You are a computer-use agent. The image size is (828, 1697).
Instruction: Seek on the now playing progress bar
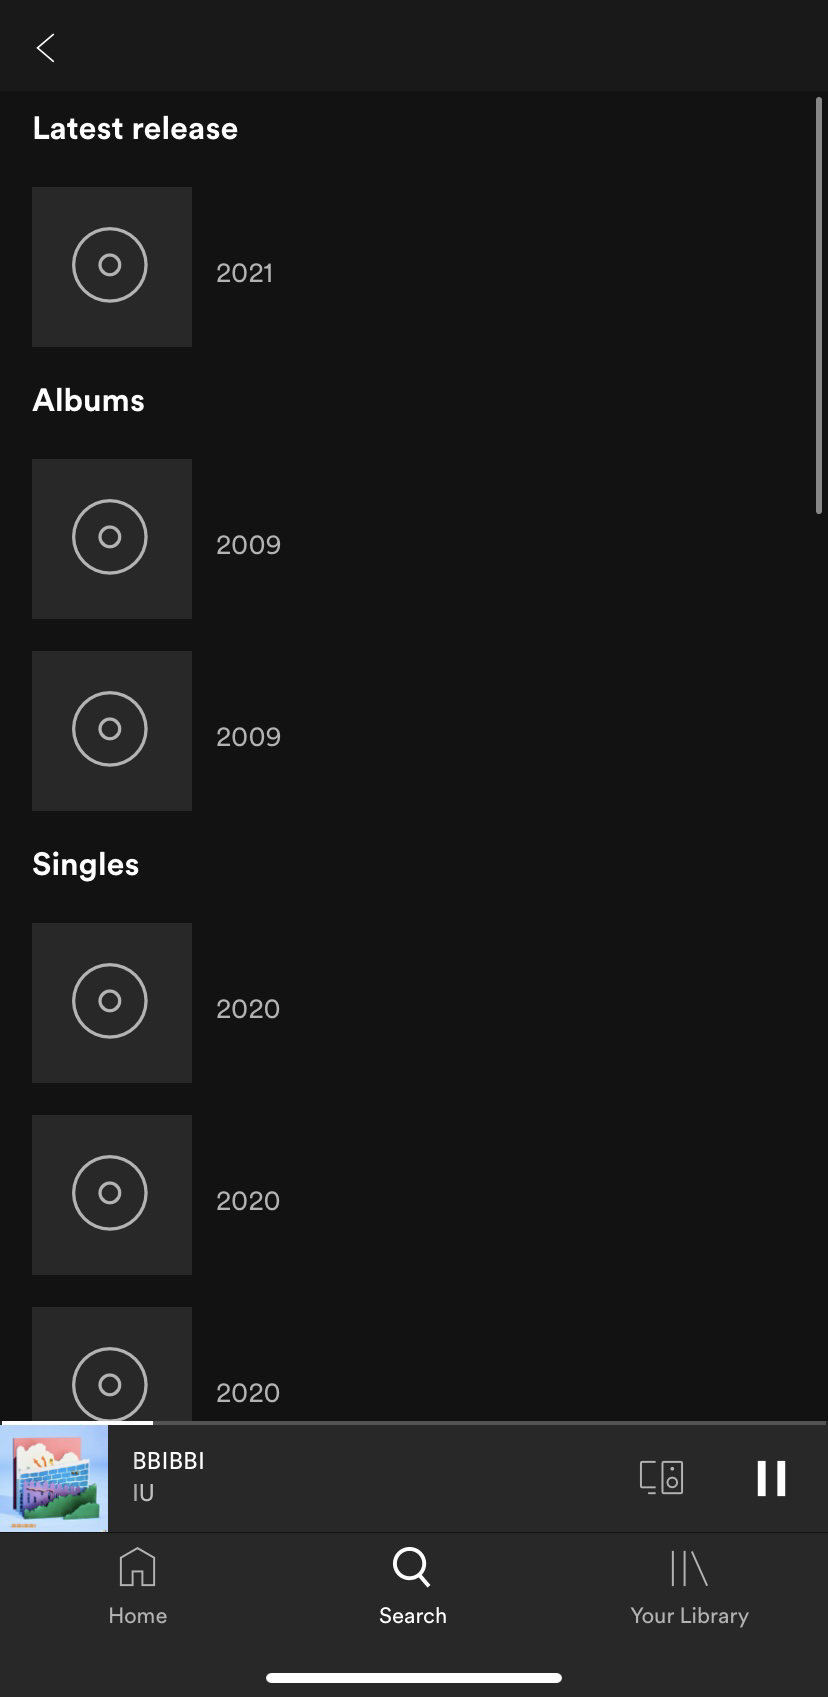(414, 1422)
